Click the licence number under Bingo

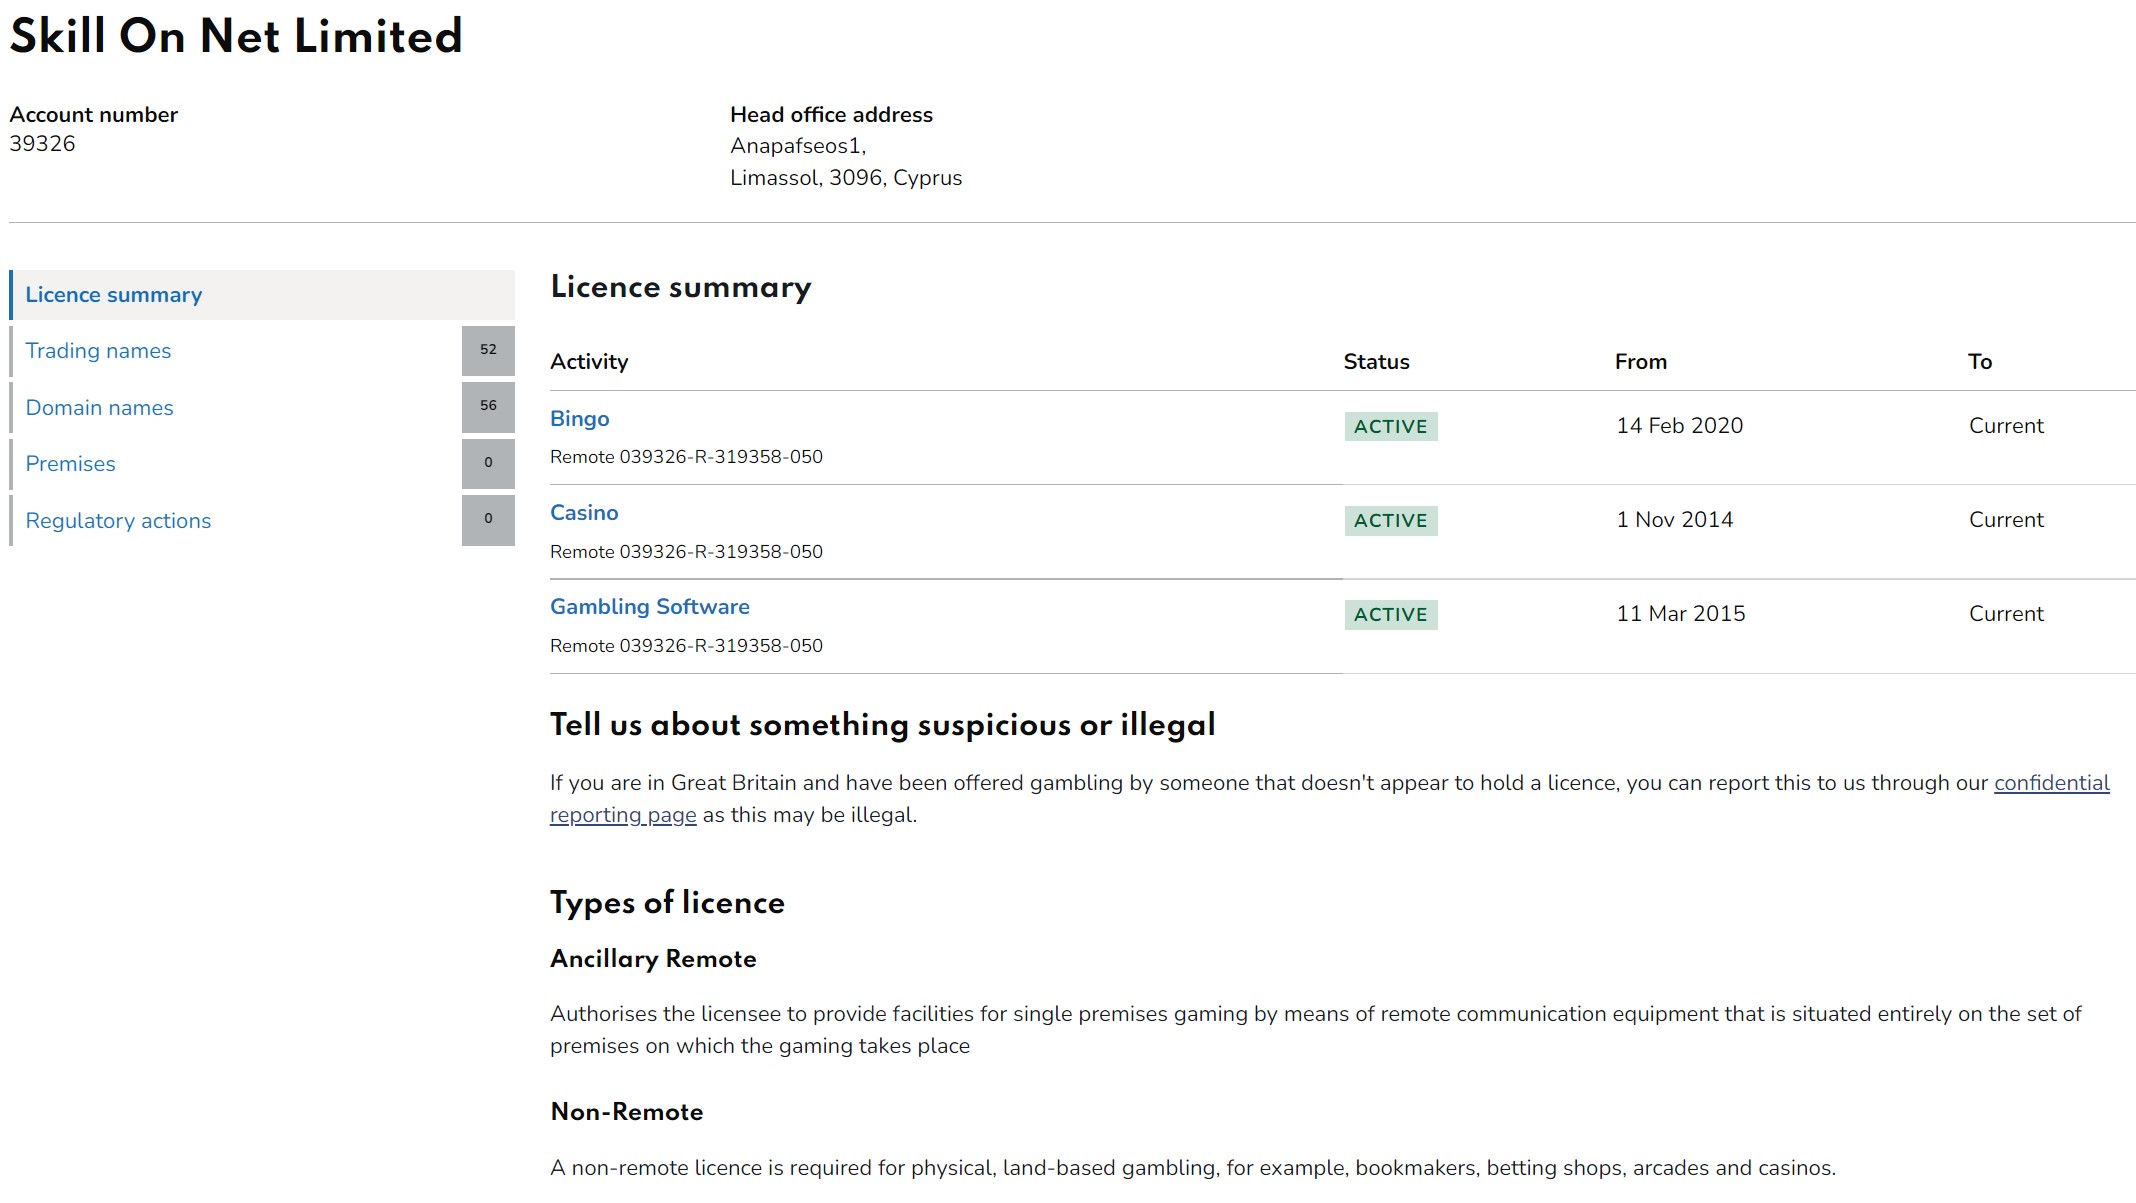click(x=686, y=457)
